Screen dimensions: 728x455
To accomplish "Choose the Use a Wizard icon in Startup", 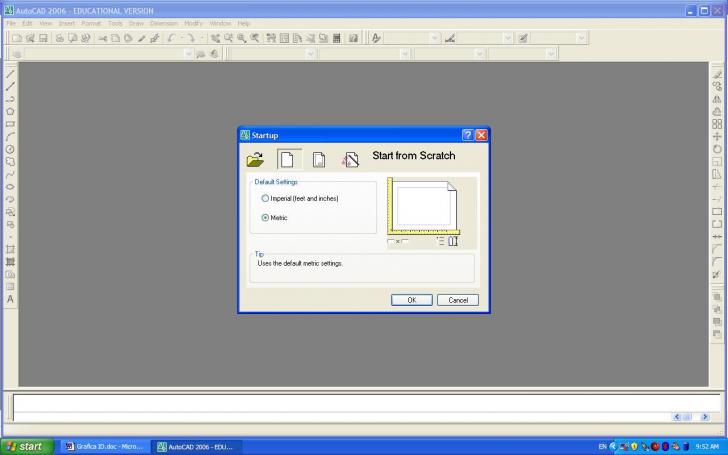I will [x=351, y=160].
